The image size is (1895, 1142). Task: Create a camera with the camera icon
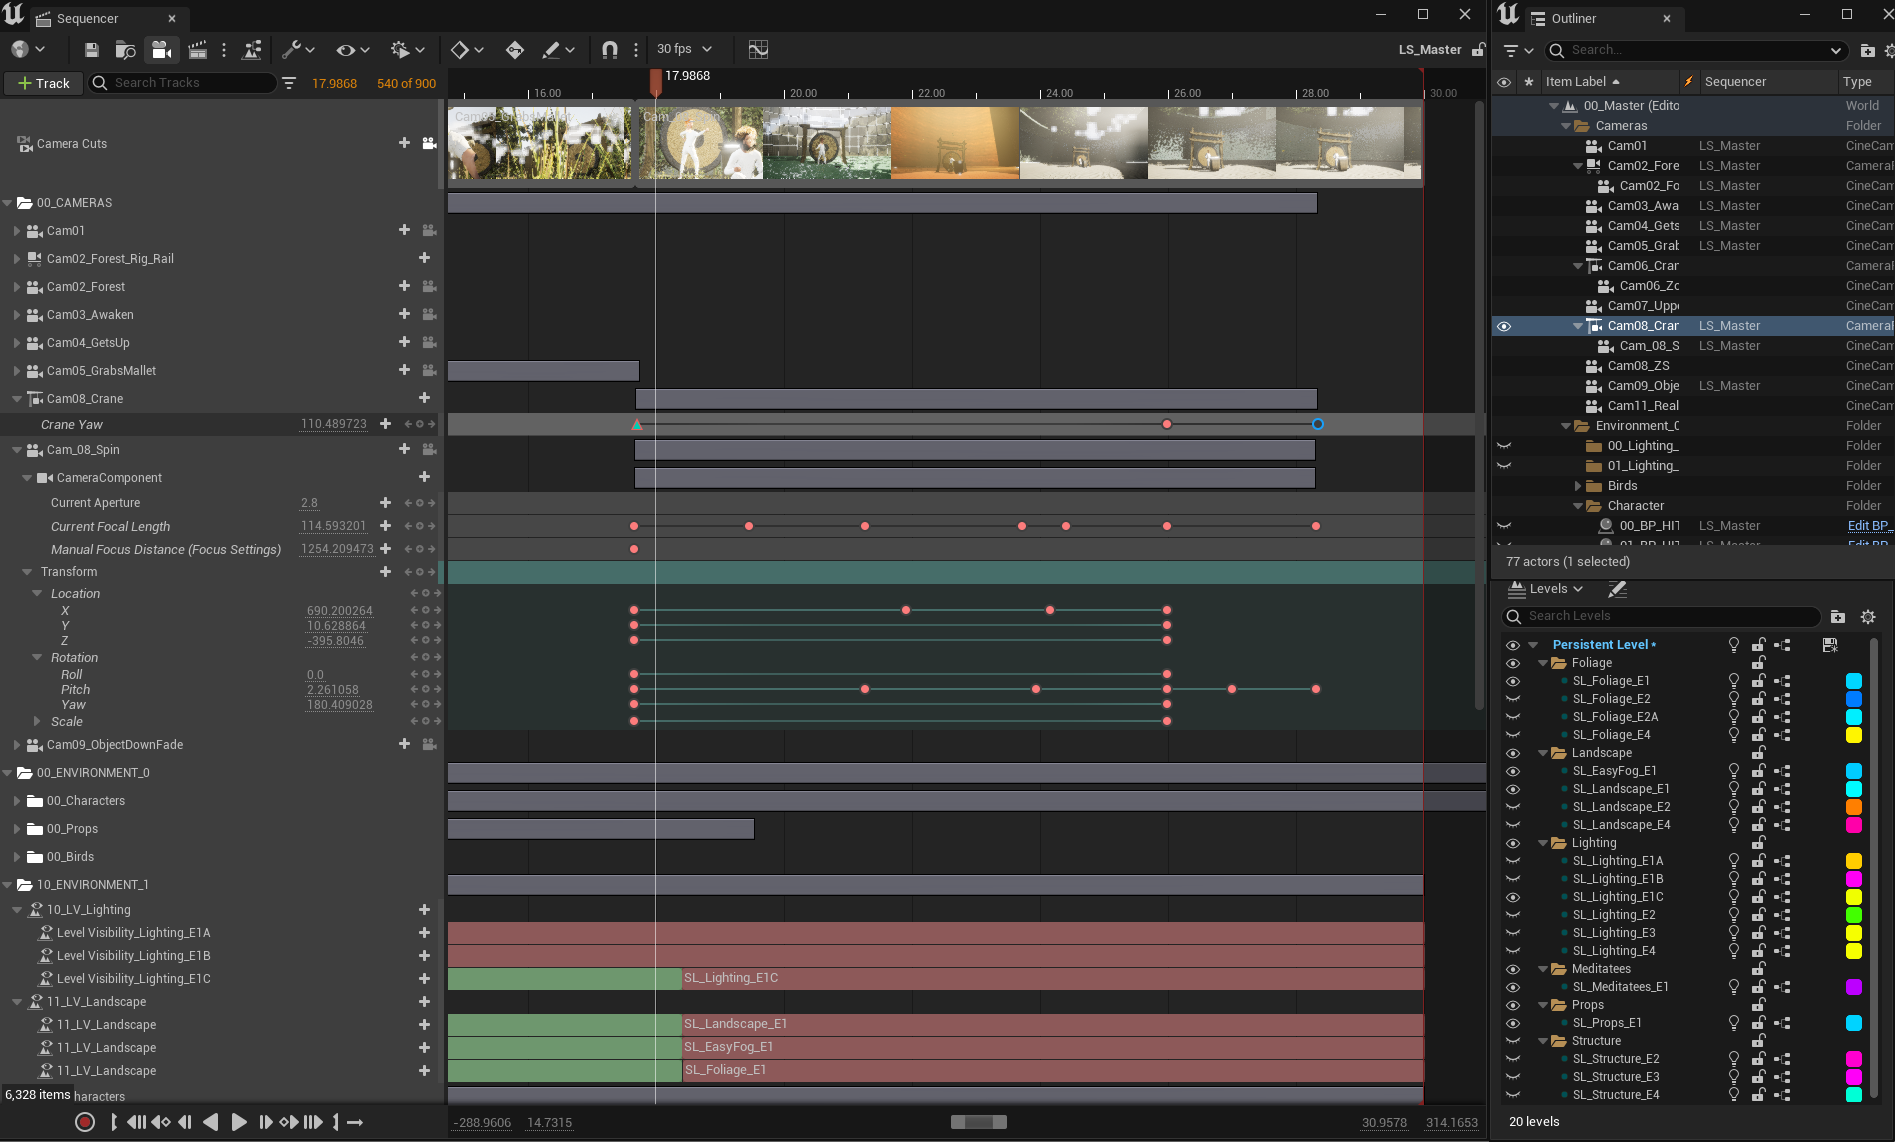click(x=161, y=50)
